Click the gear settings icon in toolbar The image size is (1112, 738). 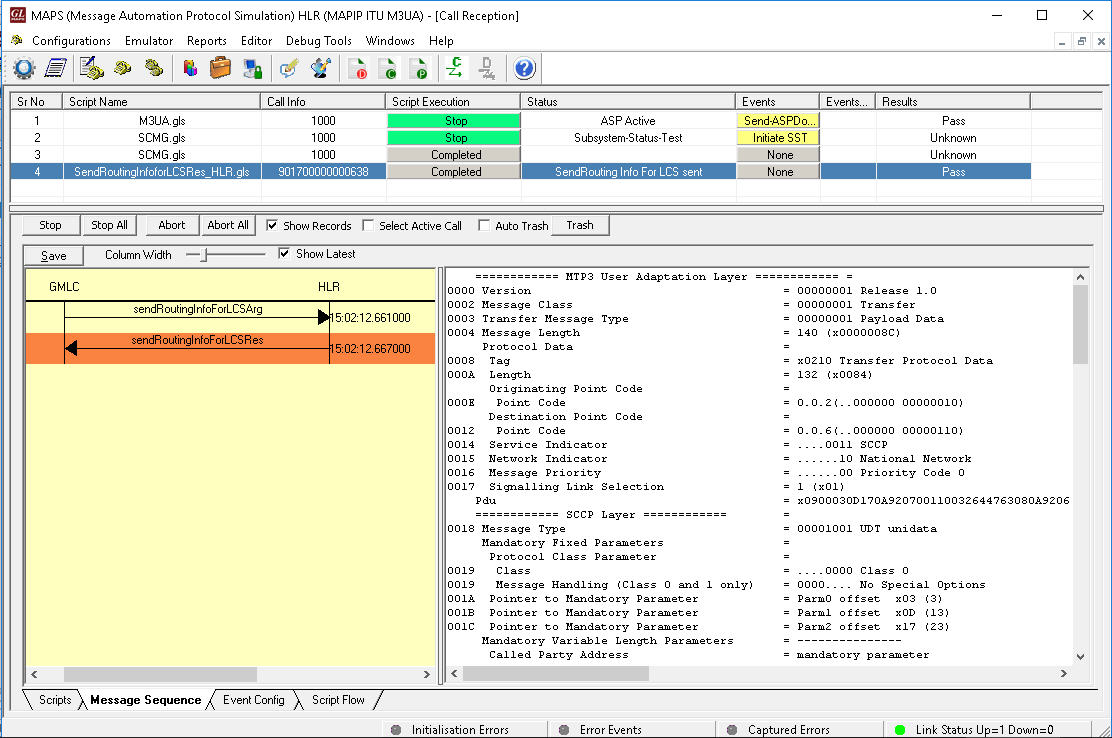pyautogui.click(x=24, y=68)
